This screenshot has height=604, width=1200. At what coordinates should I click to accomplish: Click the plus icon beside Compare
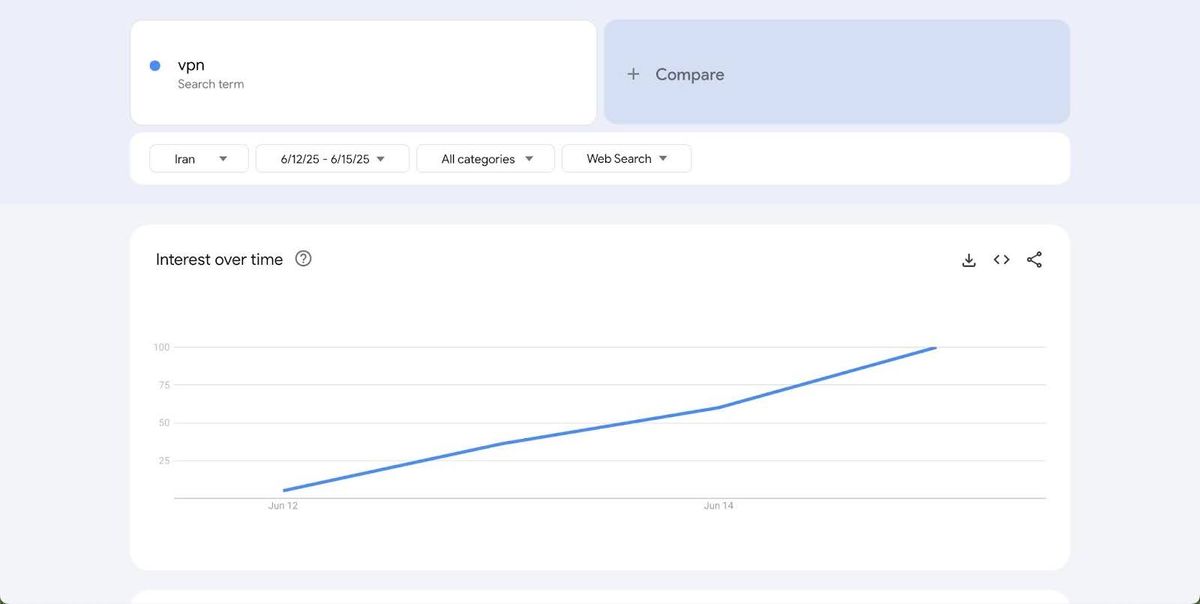[633, 74]
